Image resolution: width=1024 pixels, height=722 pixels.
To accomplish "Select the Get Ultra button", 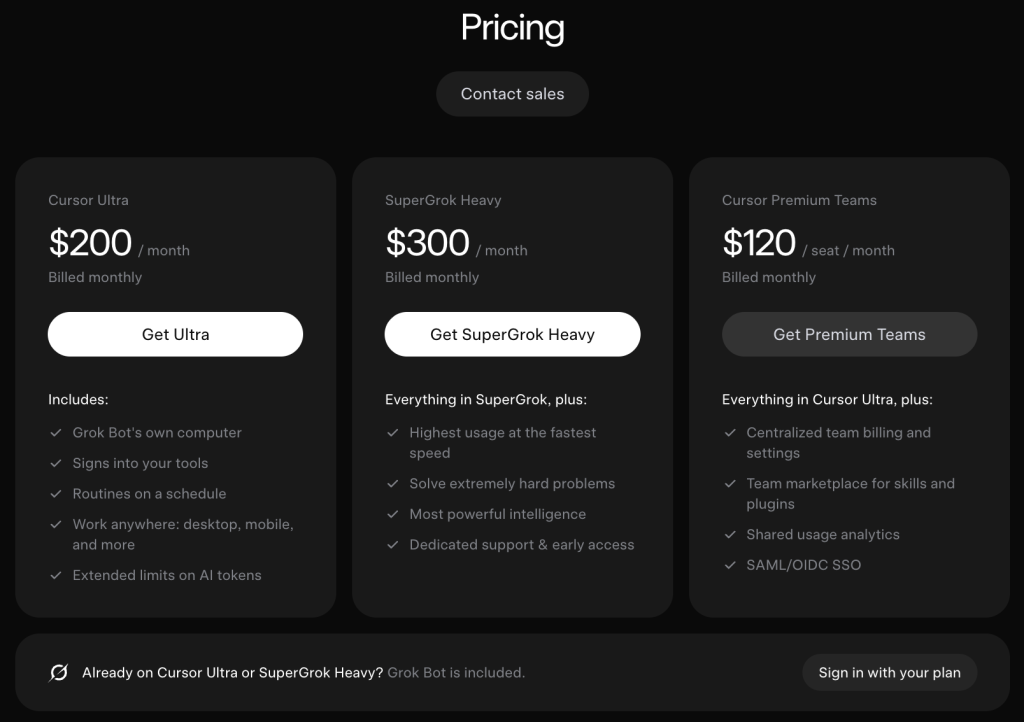I will point(175,334).
